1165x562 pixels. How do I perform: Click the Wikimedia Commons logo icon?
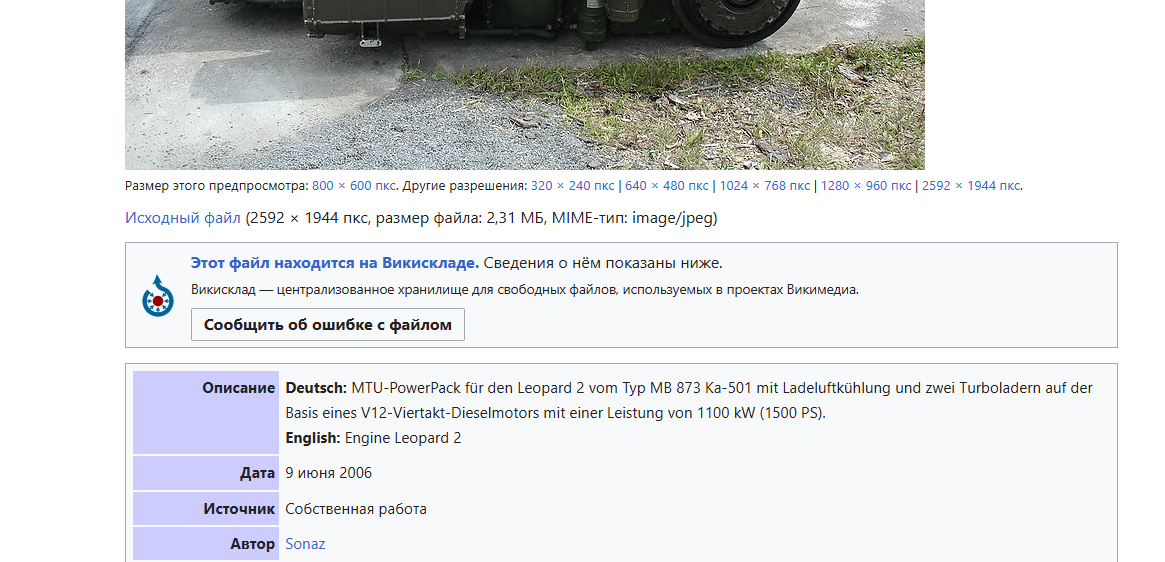pos(158,296)
